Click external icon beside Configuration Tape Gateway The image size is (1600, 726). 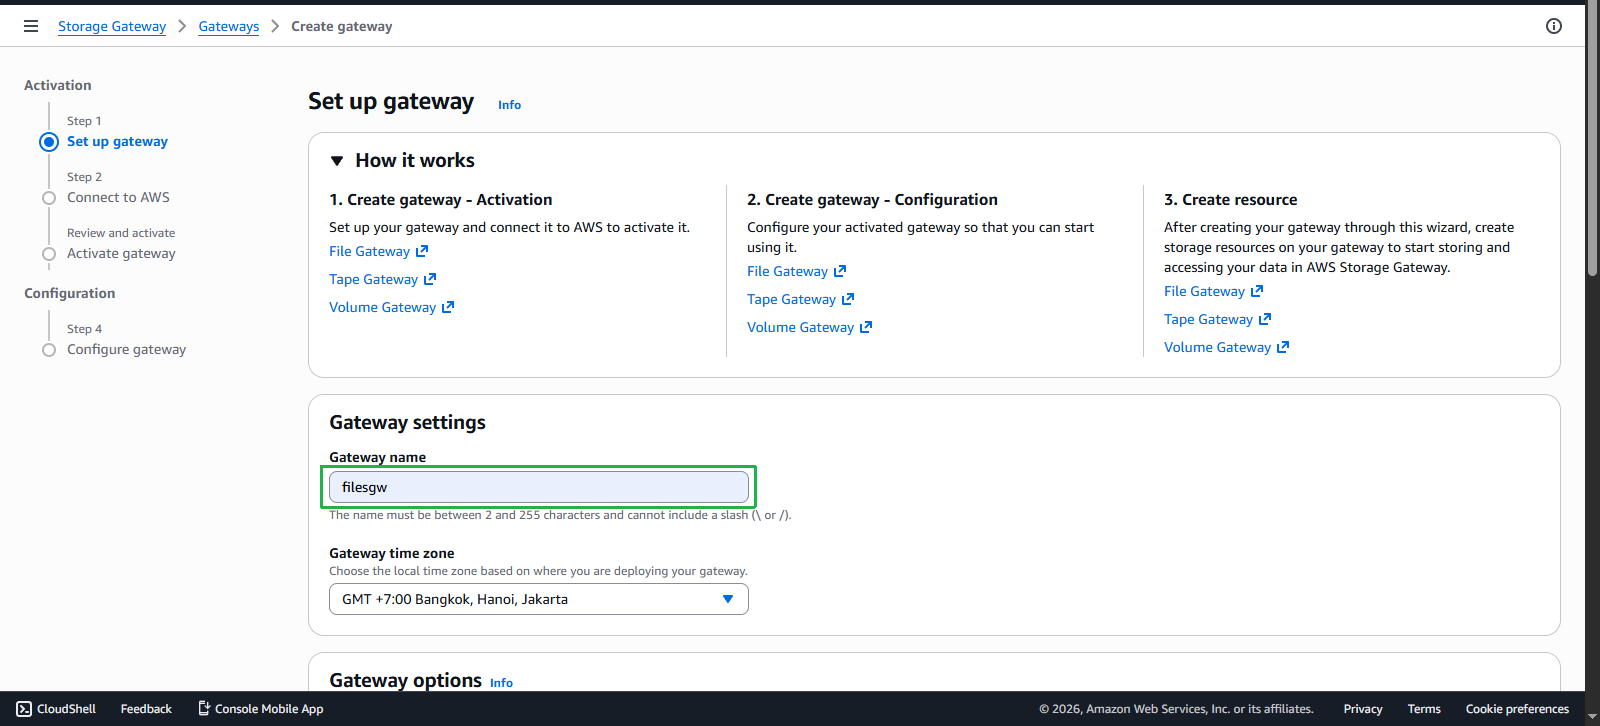(848, 299)
